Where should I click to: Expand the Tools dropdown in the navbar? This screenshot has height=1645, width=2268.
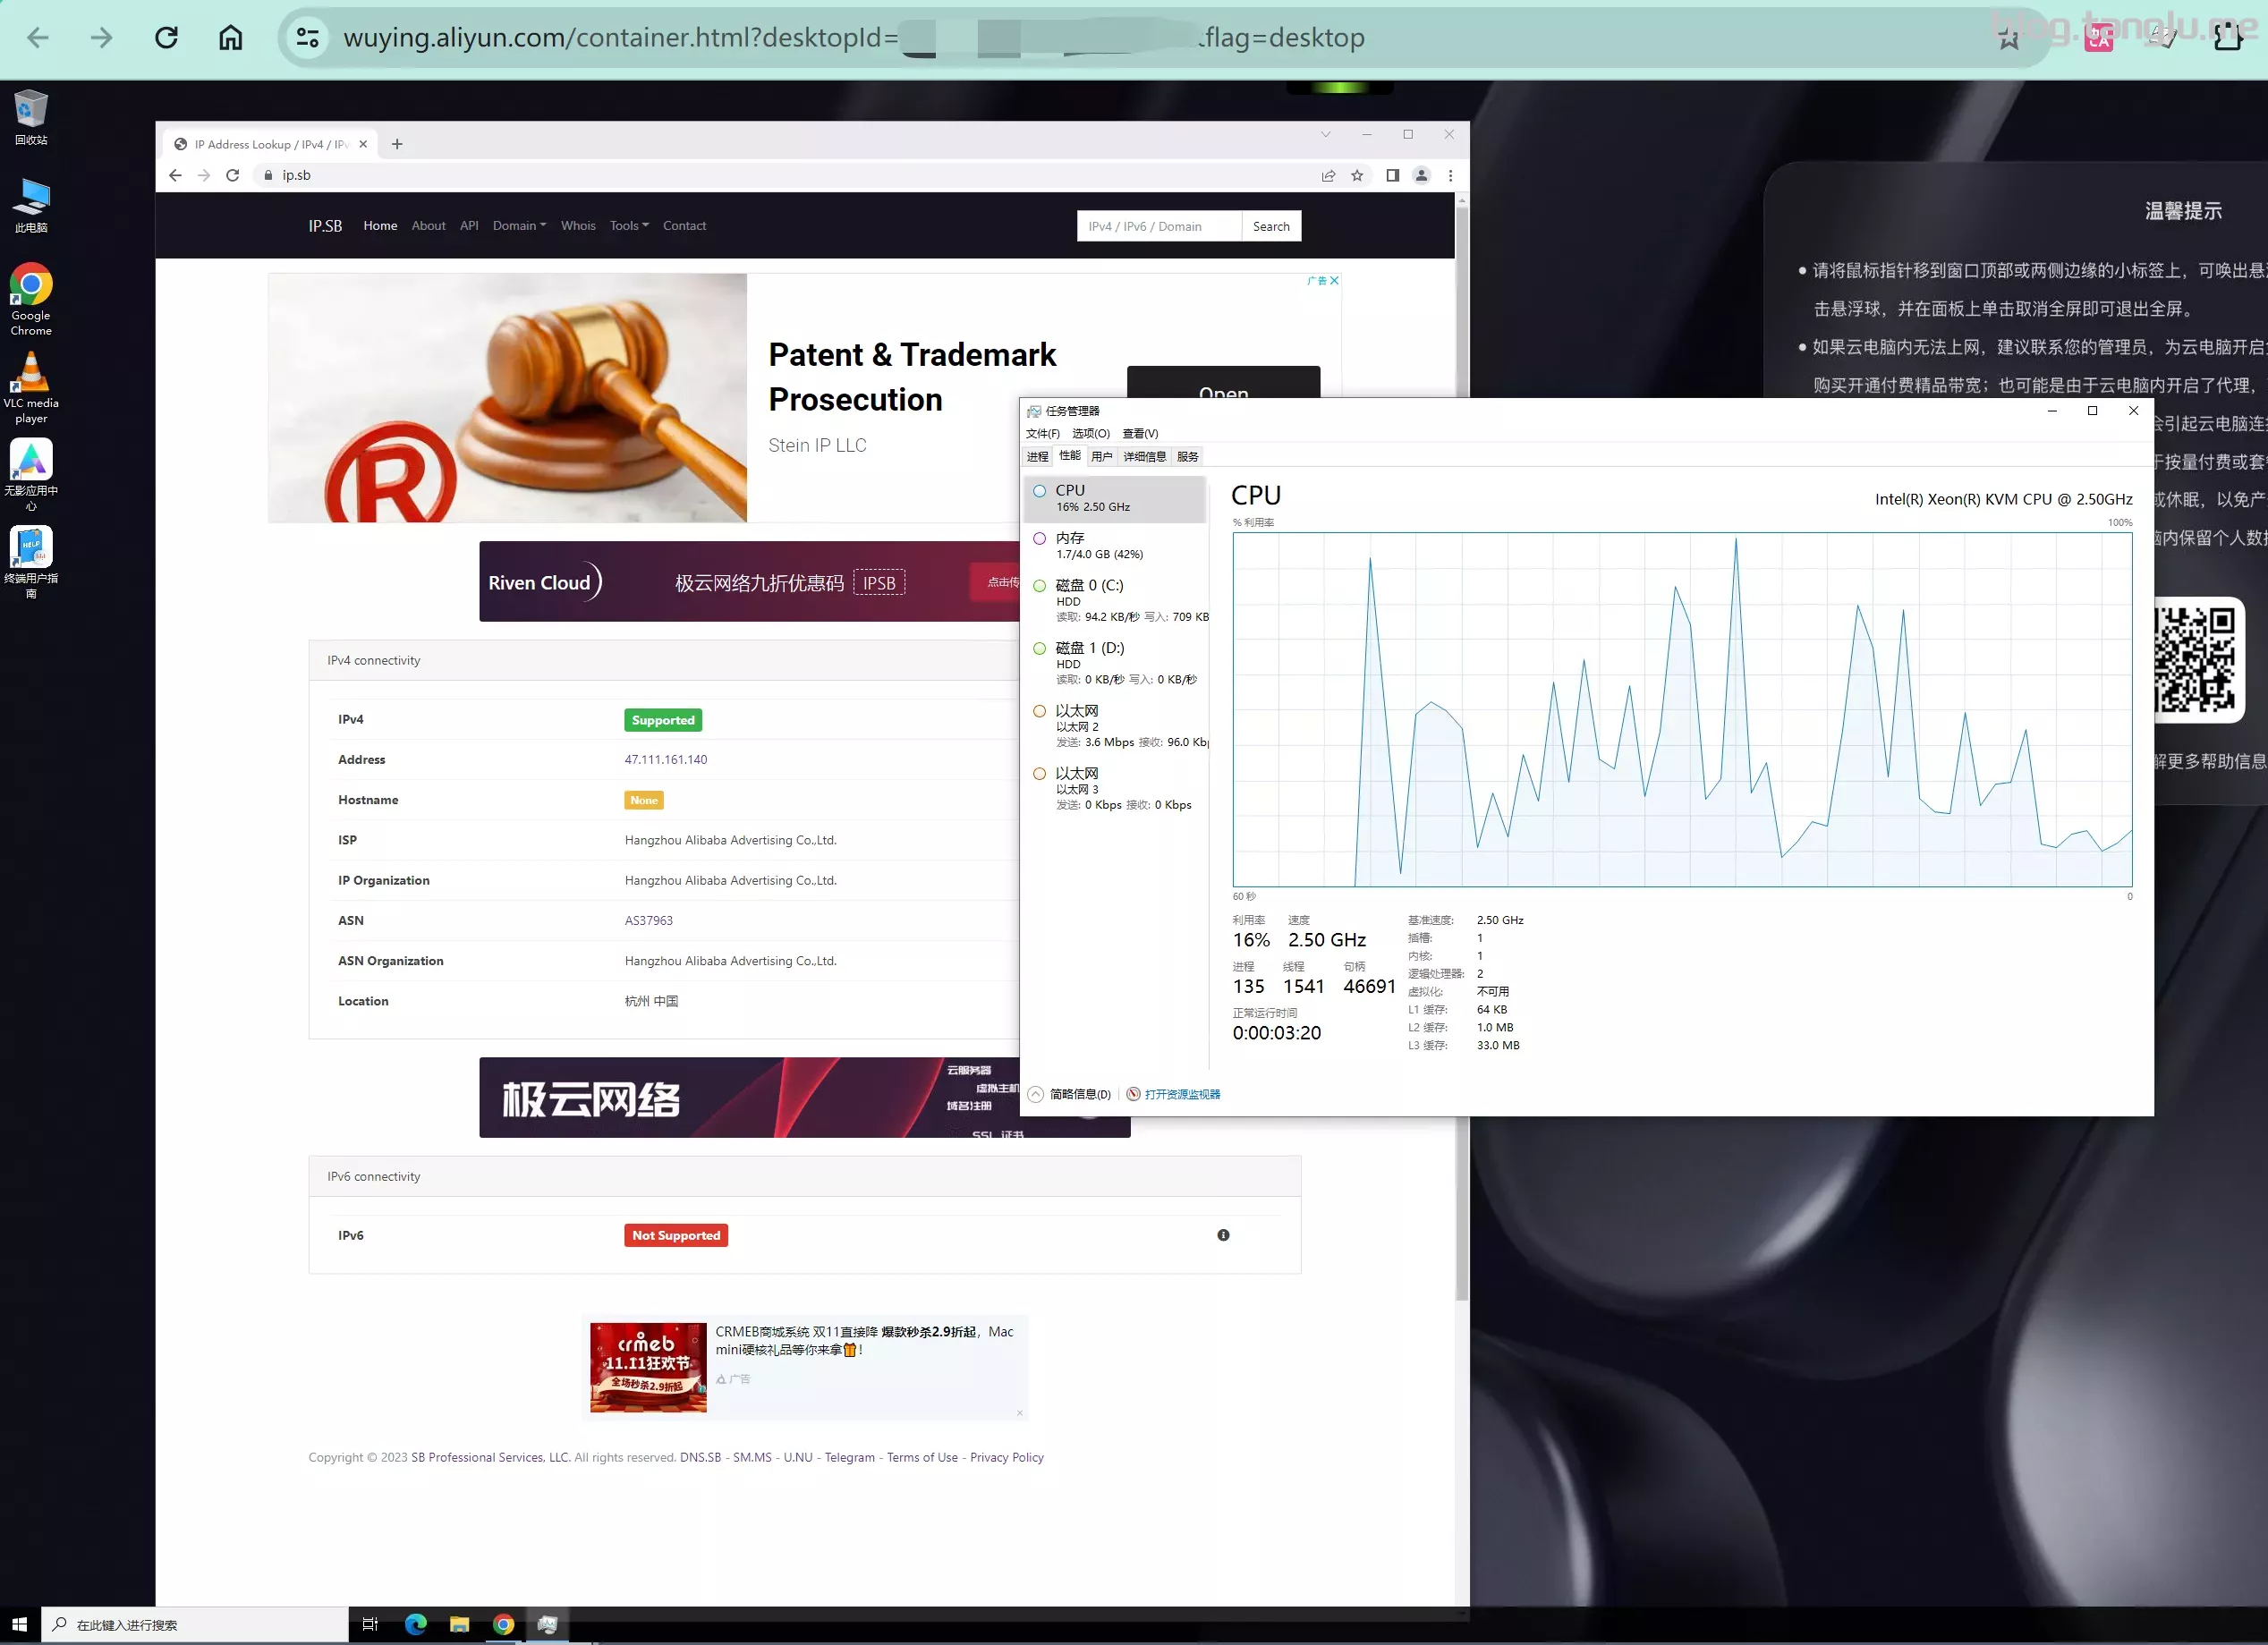tap(629, 226)
